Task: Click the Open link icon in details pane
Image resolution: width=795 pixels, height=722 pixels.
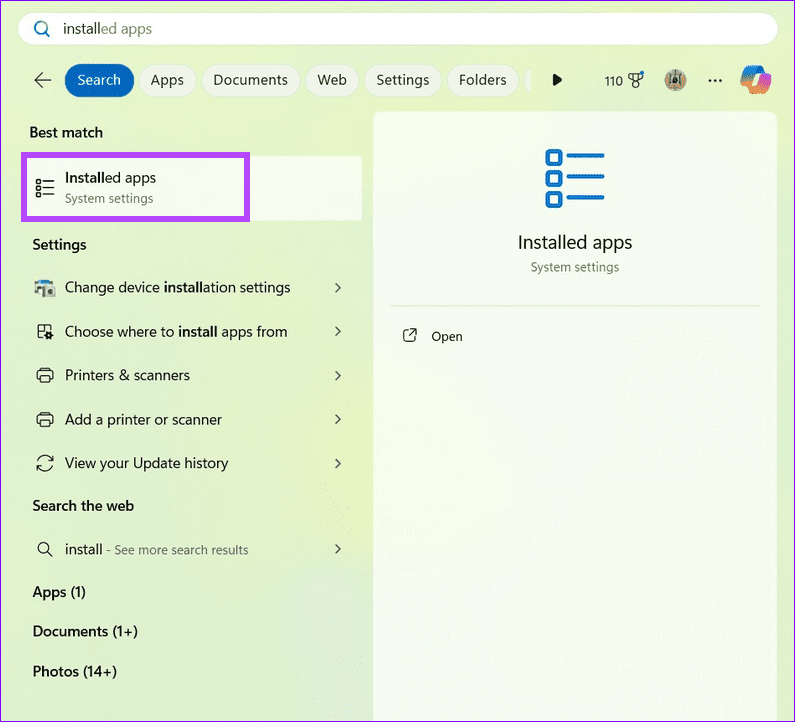Action: [409, 336]
